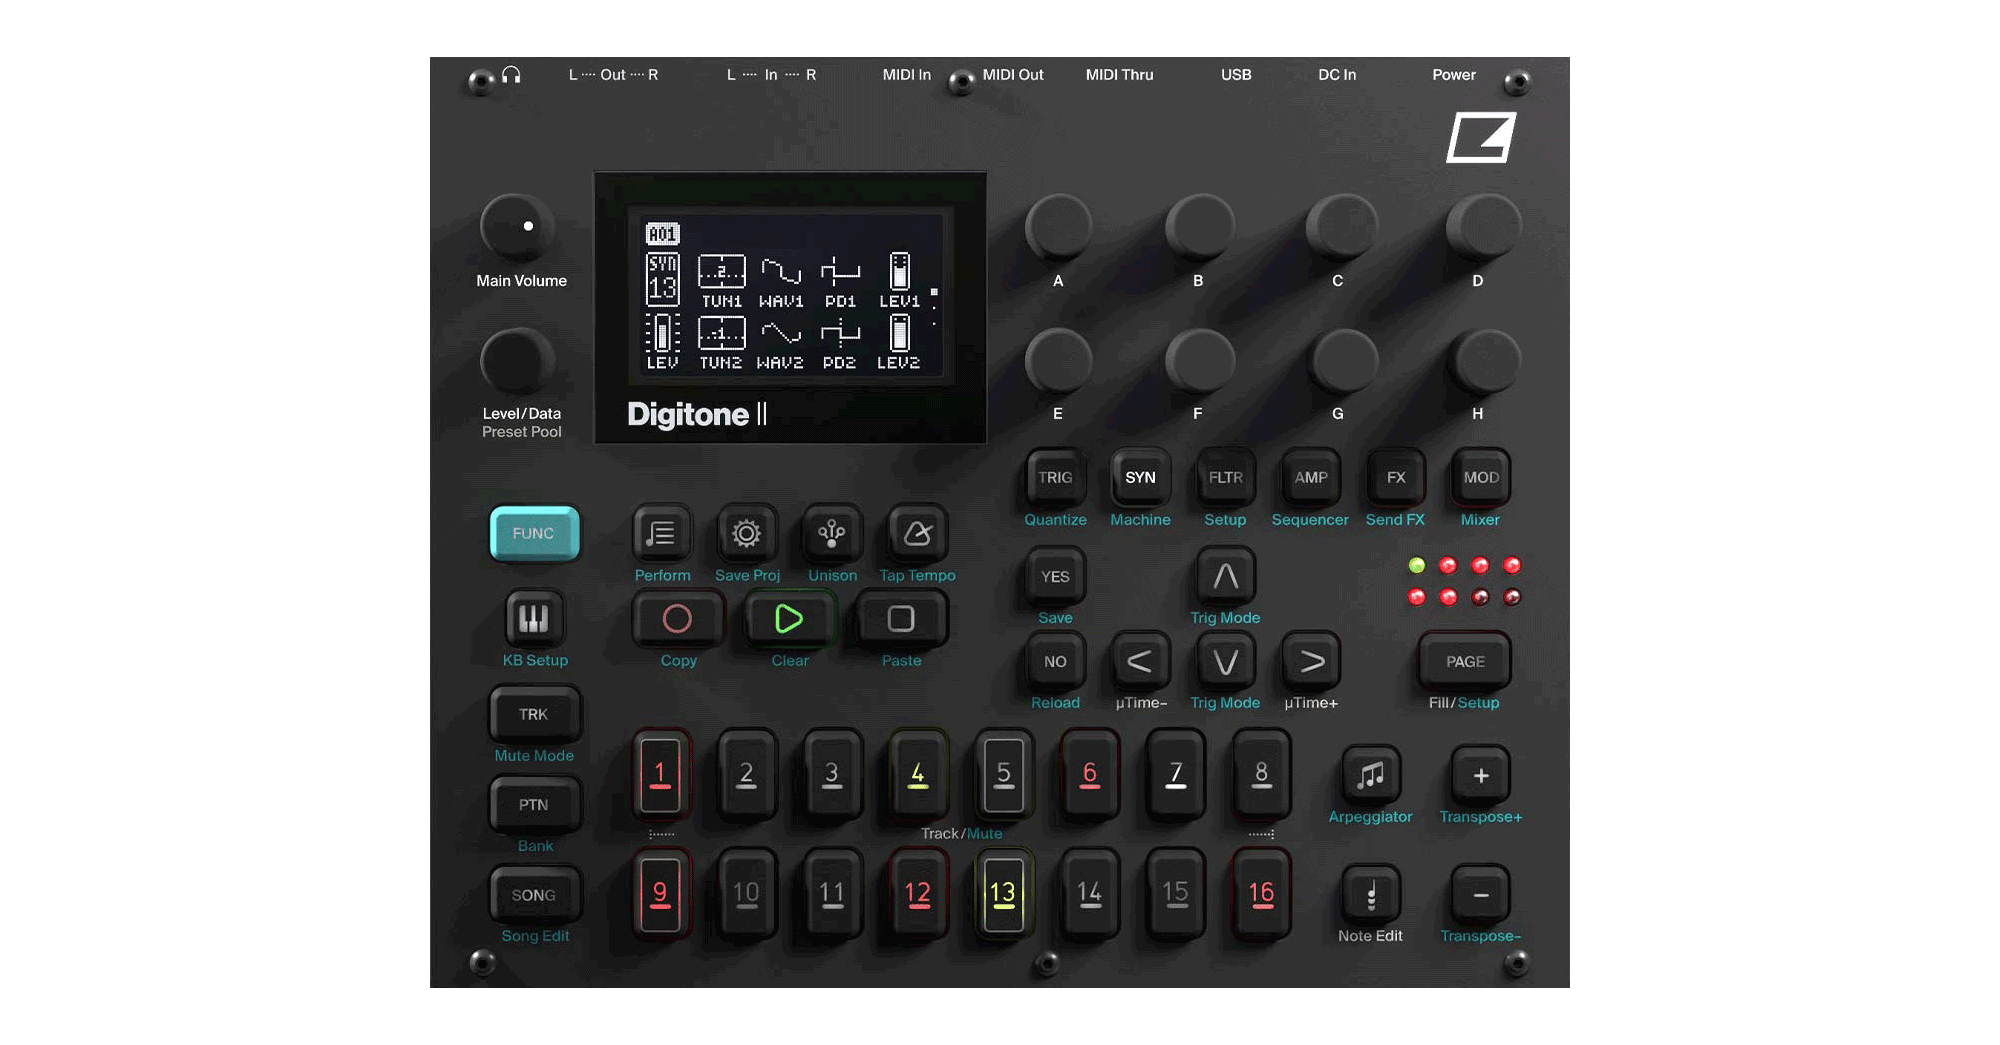
Task: Click the Elektron logo
Action: (x=1481, y=138)
